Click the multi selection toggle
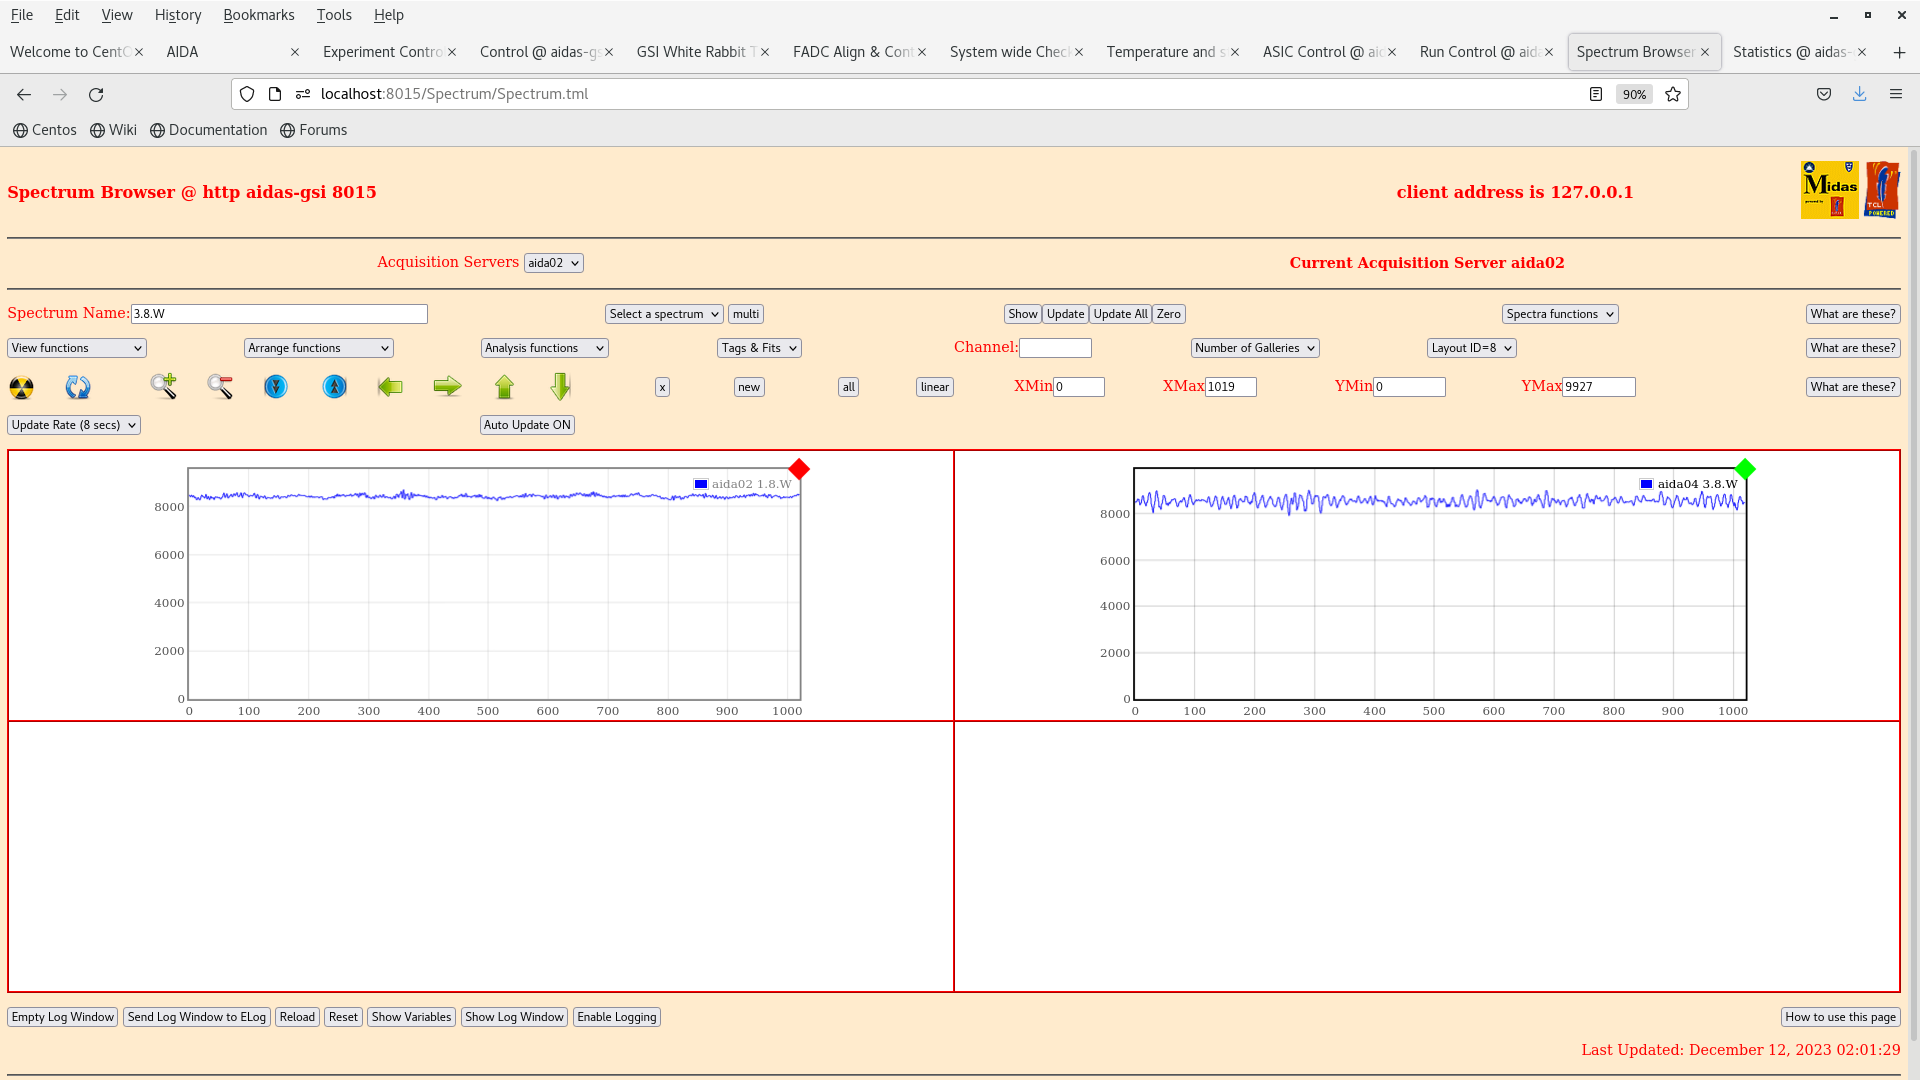This screenshot has width=1920, height=1080. 745,313
